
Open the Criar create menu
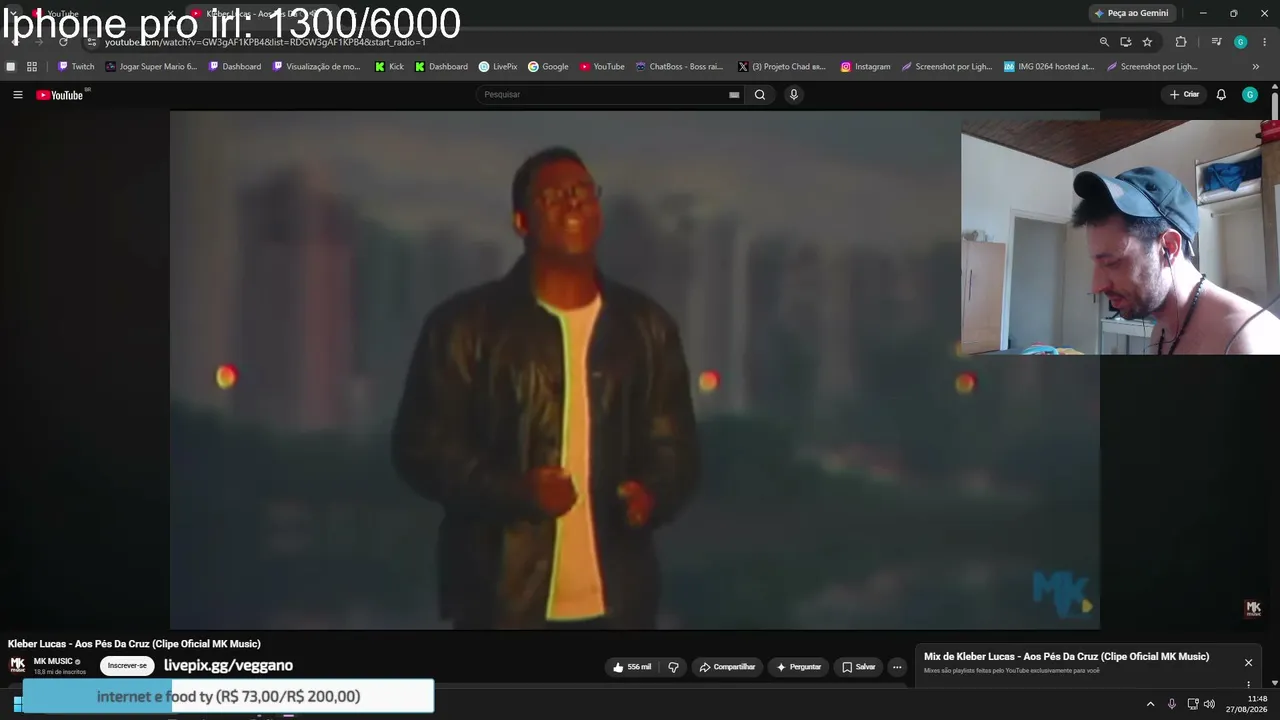[x=1184, y=95]
